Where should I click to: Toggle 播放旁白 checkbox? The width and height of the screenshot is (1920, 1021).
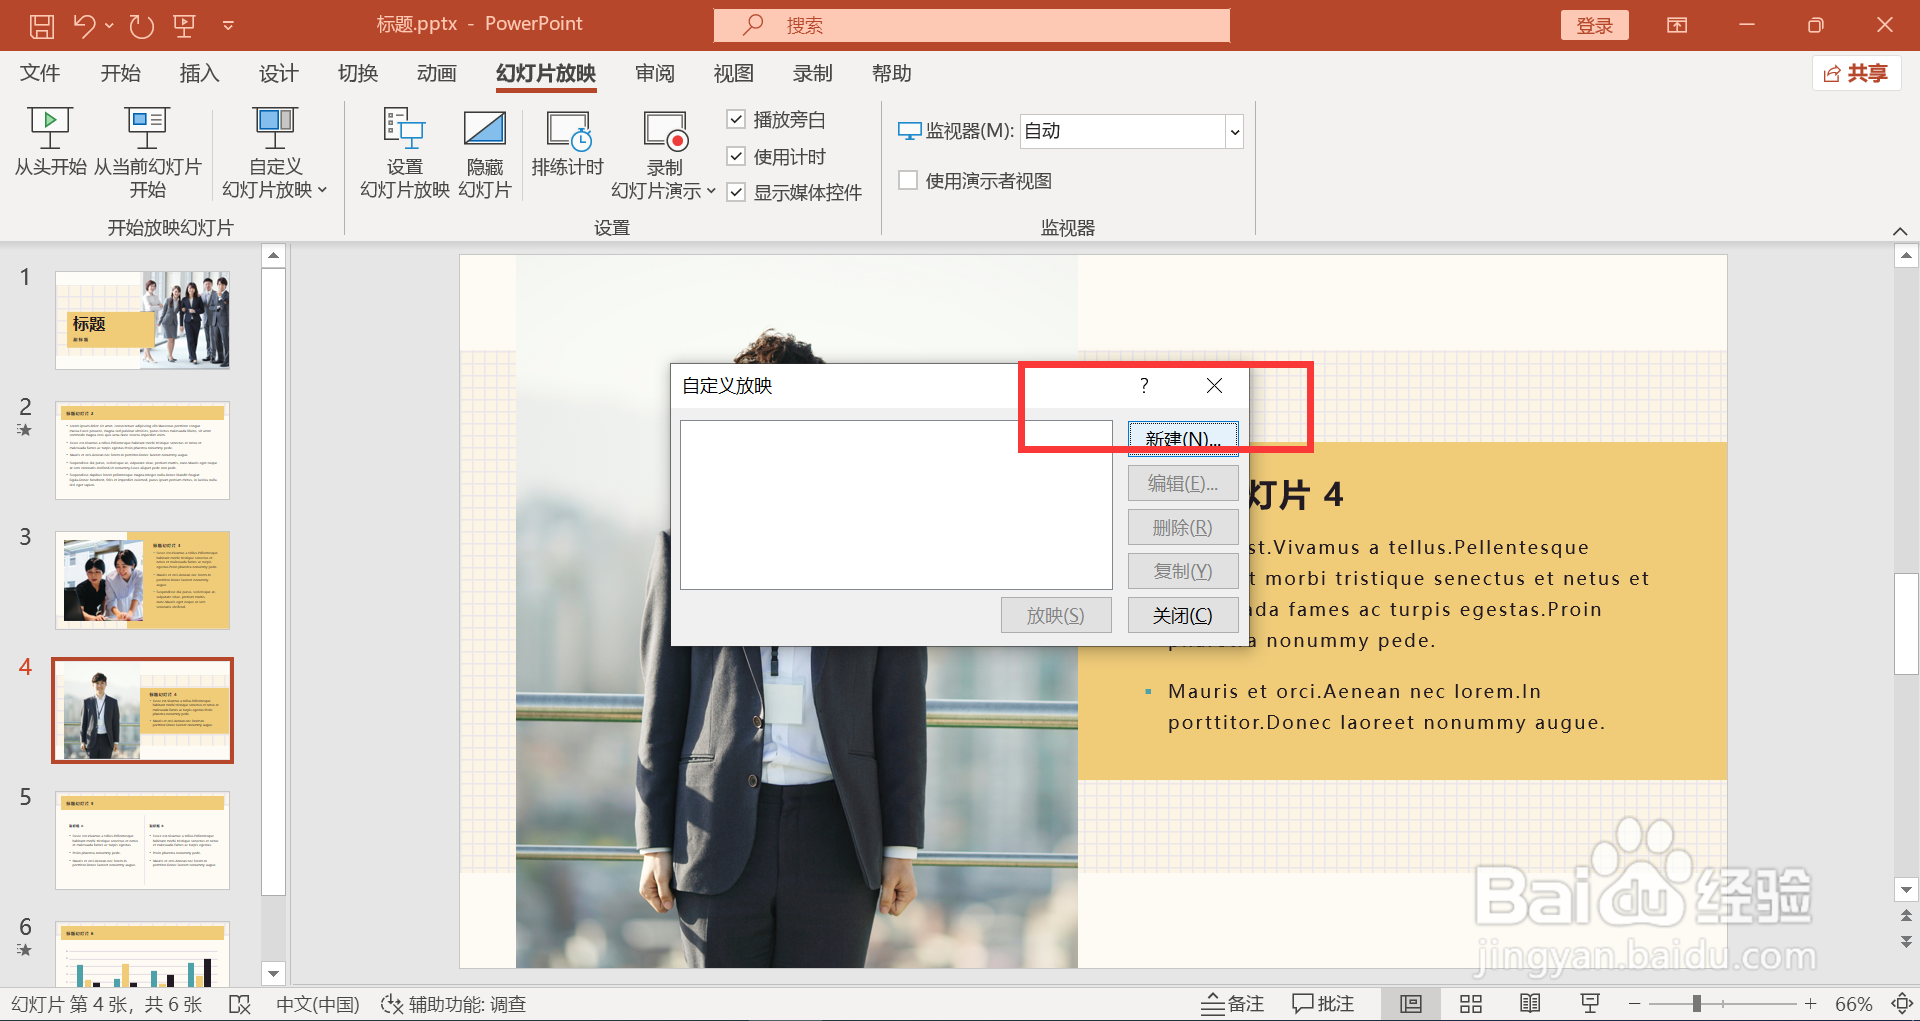pos(736,119)
